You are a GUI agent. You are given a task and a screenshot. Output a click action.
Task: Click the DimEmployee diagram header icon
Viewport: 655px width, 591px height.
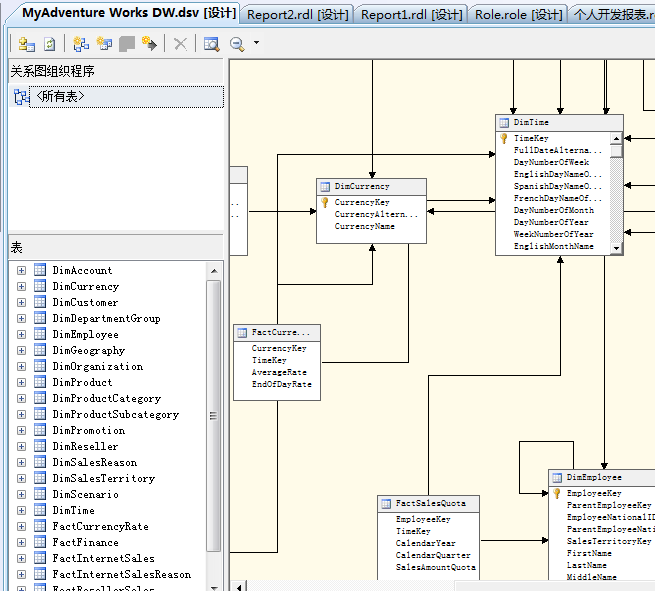pos(557,478)
